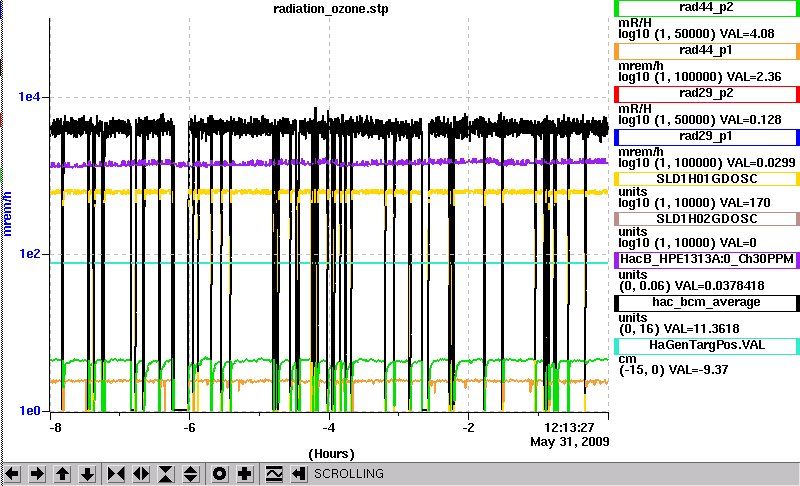
Task: Click the -6 hours x-axis label
Action: (x=189, y=427)
